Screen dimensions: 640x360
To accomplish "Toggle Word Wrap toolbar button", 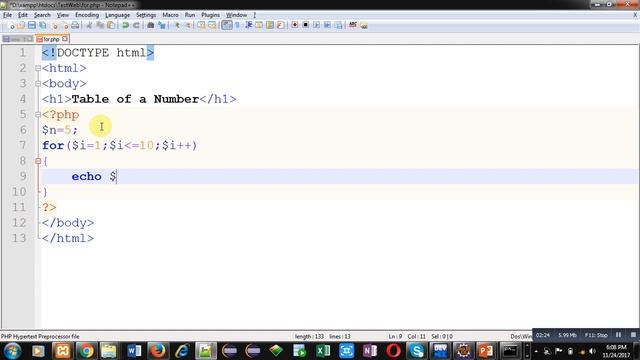I will [227, 25].
